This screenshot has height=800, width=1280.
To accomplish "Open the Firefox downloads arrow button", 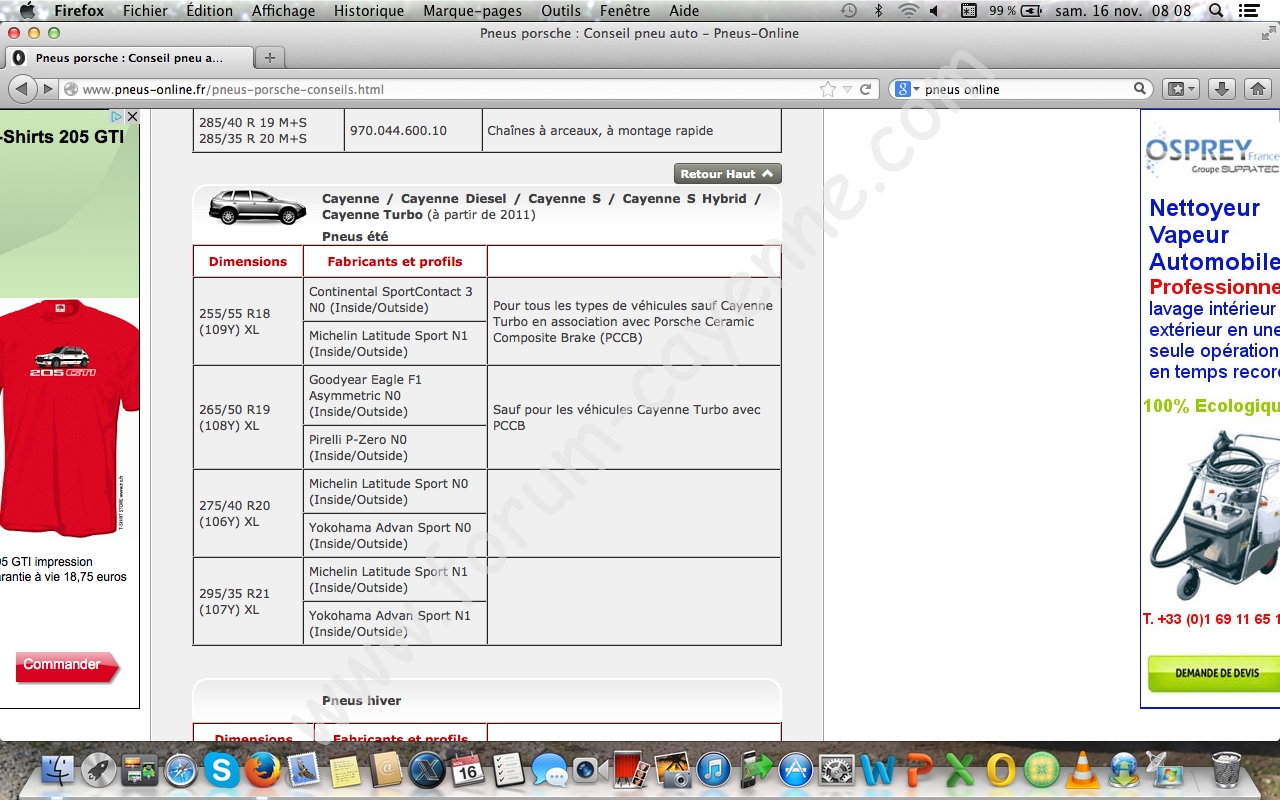I will 1221,89.
